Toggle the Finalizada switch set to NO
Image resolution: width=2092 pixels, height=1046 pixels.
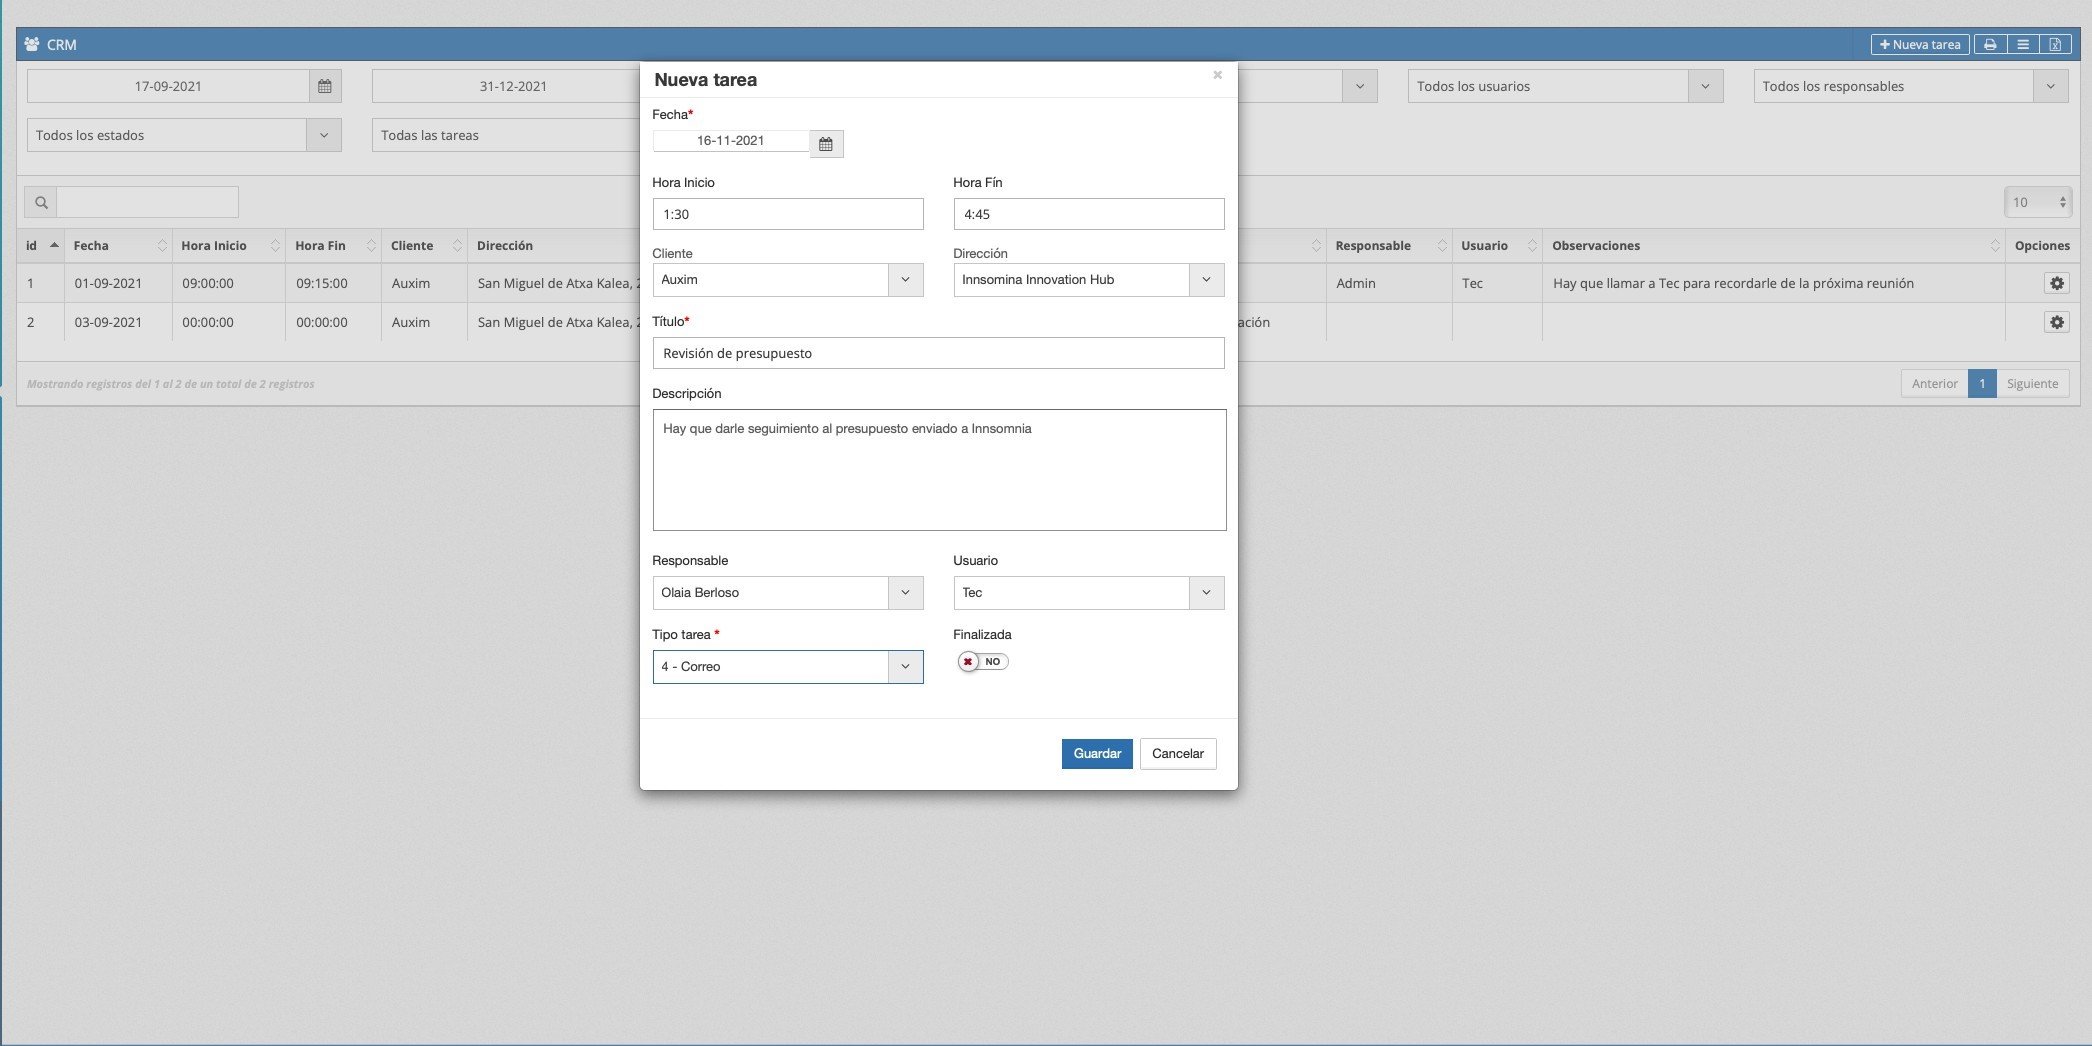pyautogui.click(x=982, y=662)
